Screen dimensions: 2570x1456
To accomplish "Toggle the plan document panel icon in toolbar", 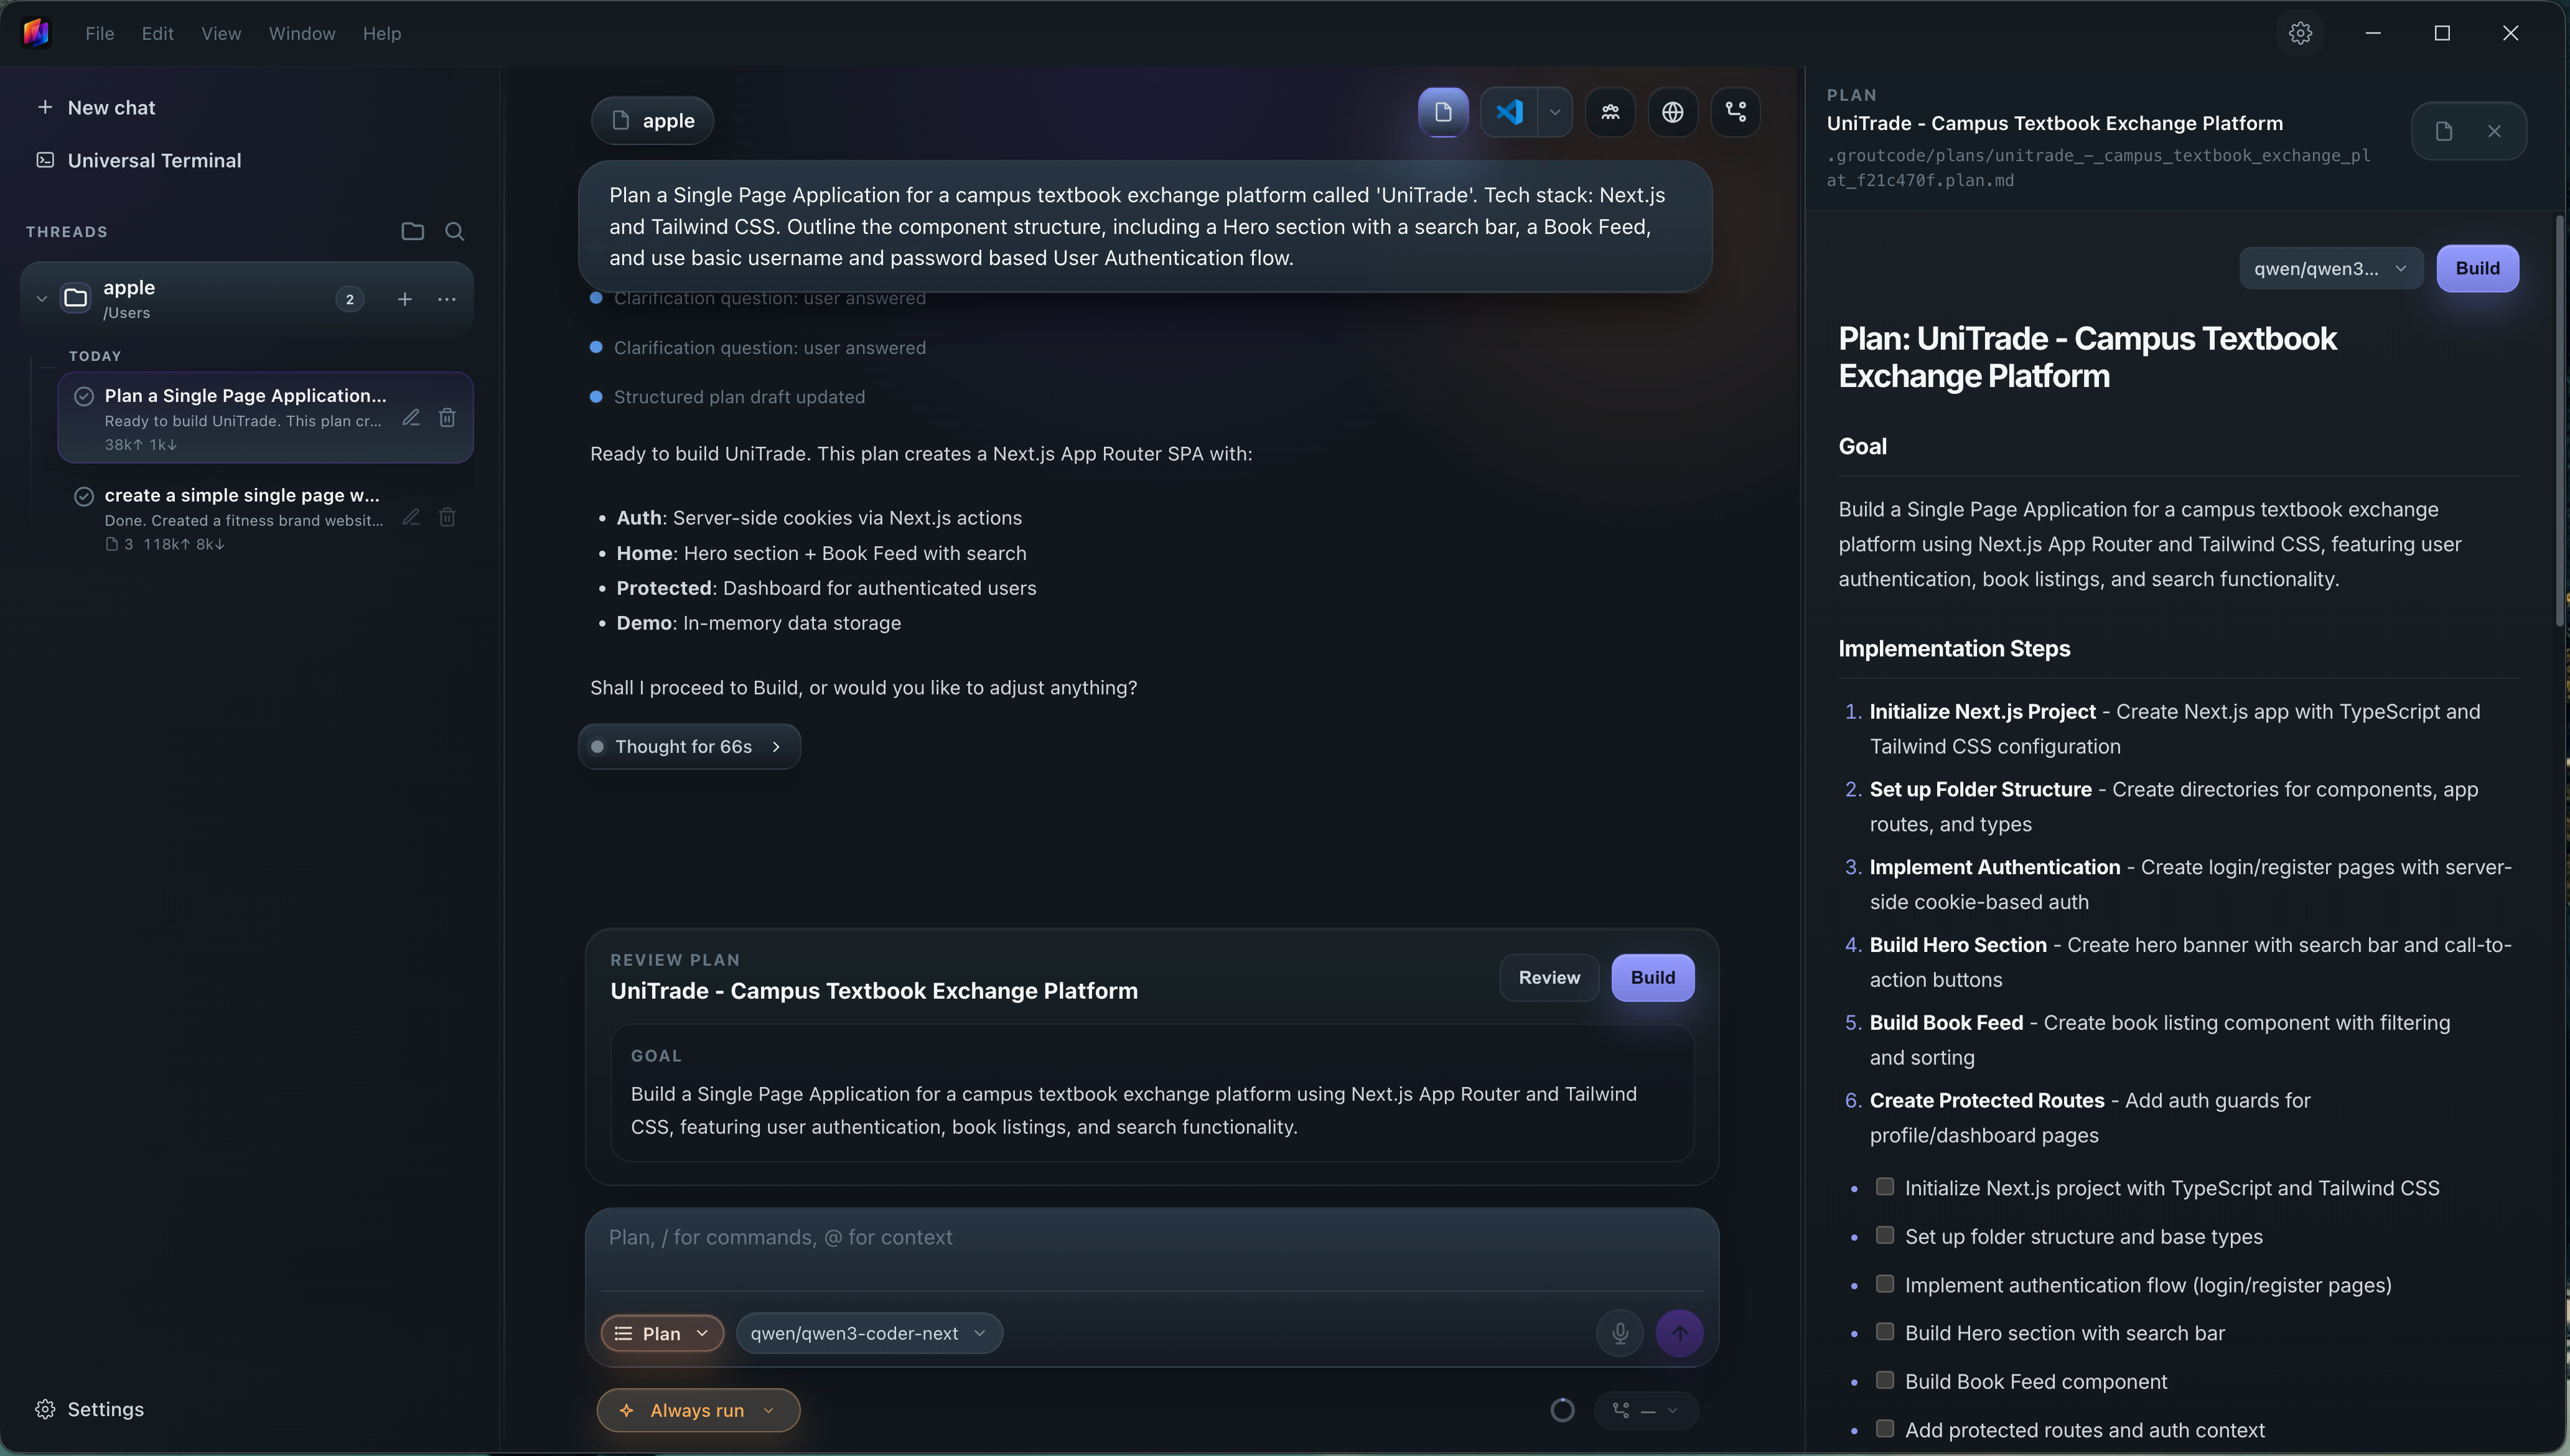I will pos(1443,112).
